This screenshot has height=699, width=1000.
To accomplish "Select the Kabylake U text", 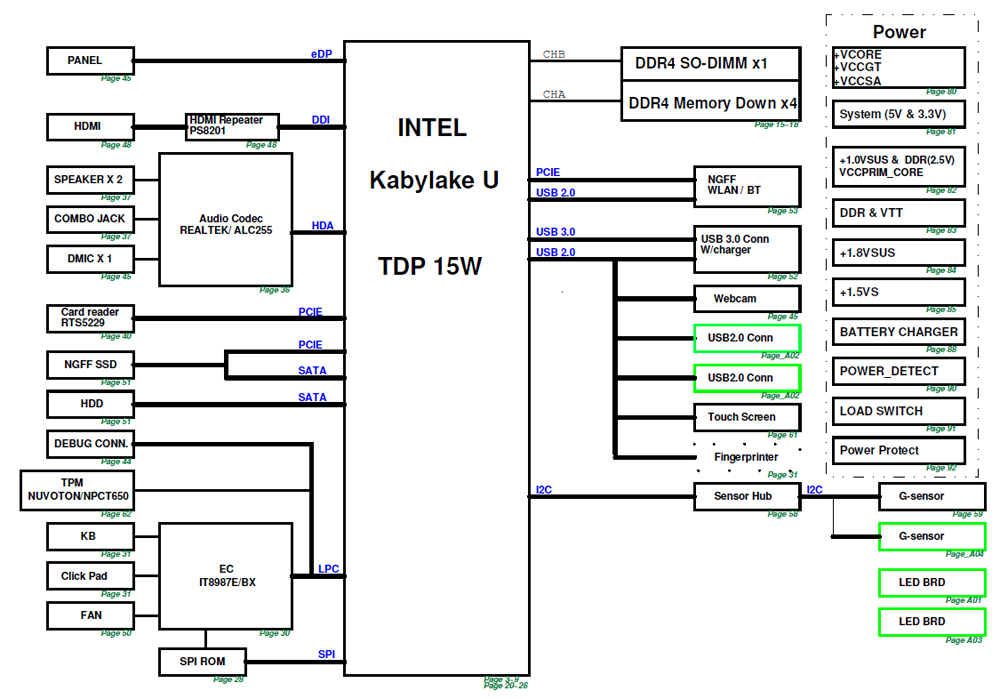I will click(x=434, y=180).
